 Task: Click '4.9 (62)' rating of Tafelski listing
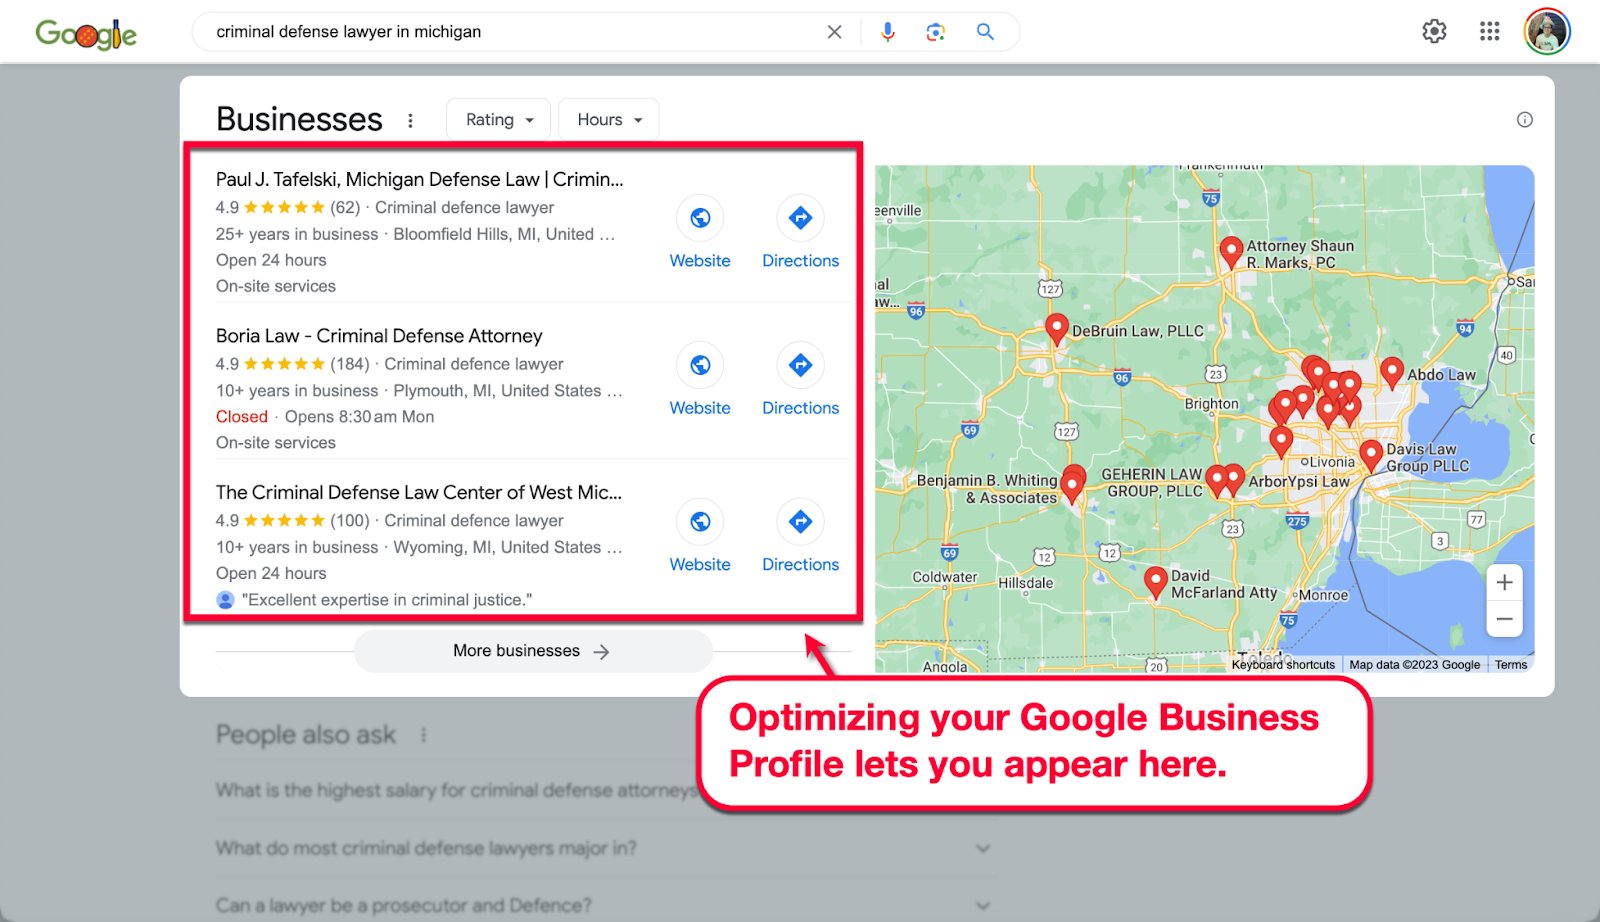pyautogui.click(x=288, y=208)
